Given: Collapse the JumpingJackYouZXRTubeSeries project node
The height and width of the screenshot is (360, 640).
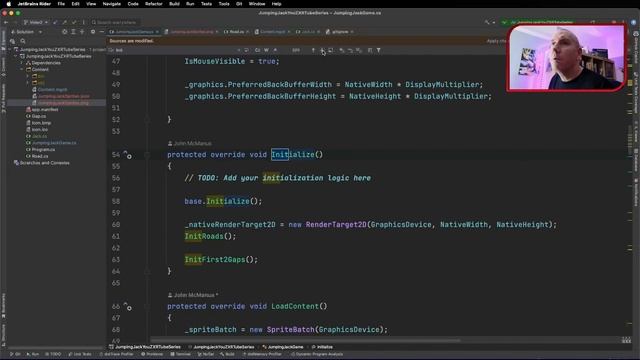Looking at the screenshot, I should coord(16,56).
